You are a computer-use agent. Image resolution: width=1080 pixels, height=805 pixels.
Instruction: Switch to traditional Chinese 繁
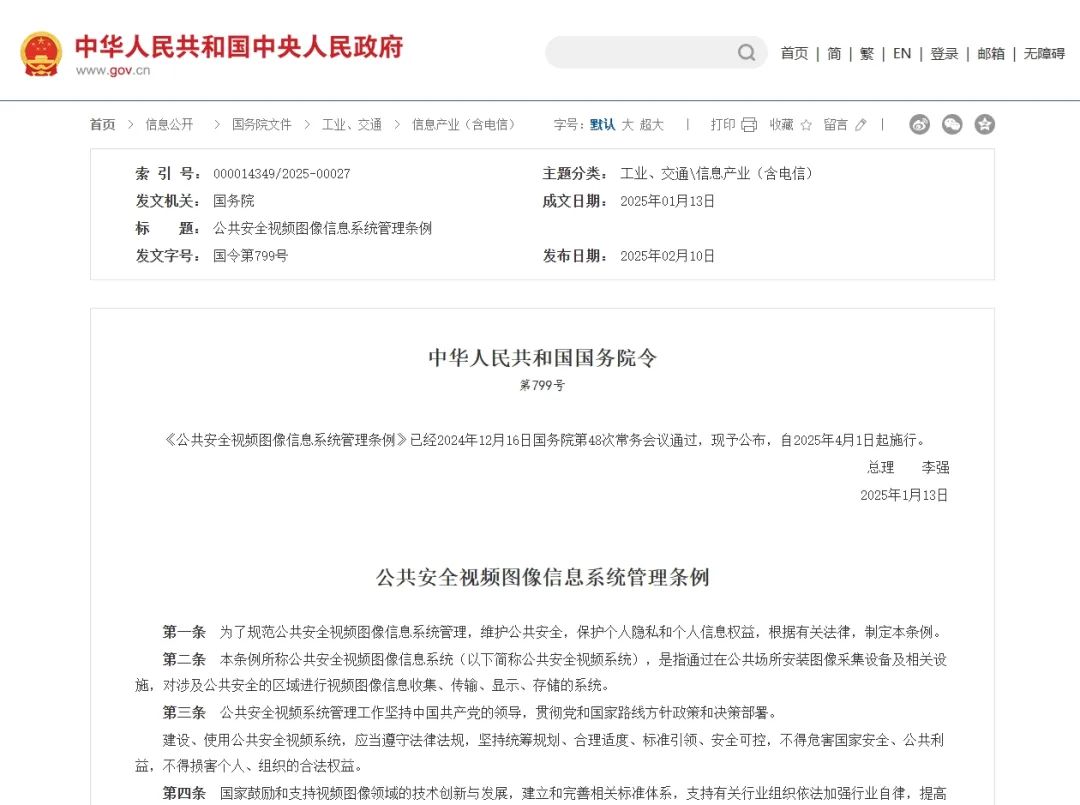pos(867,53)
